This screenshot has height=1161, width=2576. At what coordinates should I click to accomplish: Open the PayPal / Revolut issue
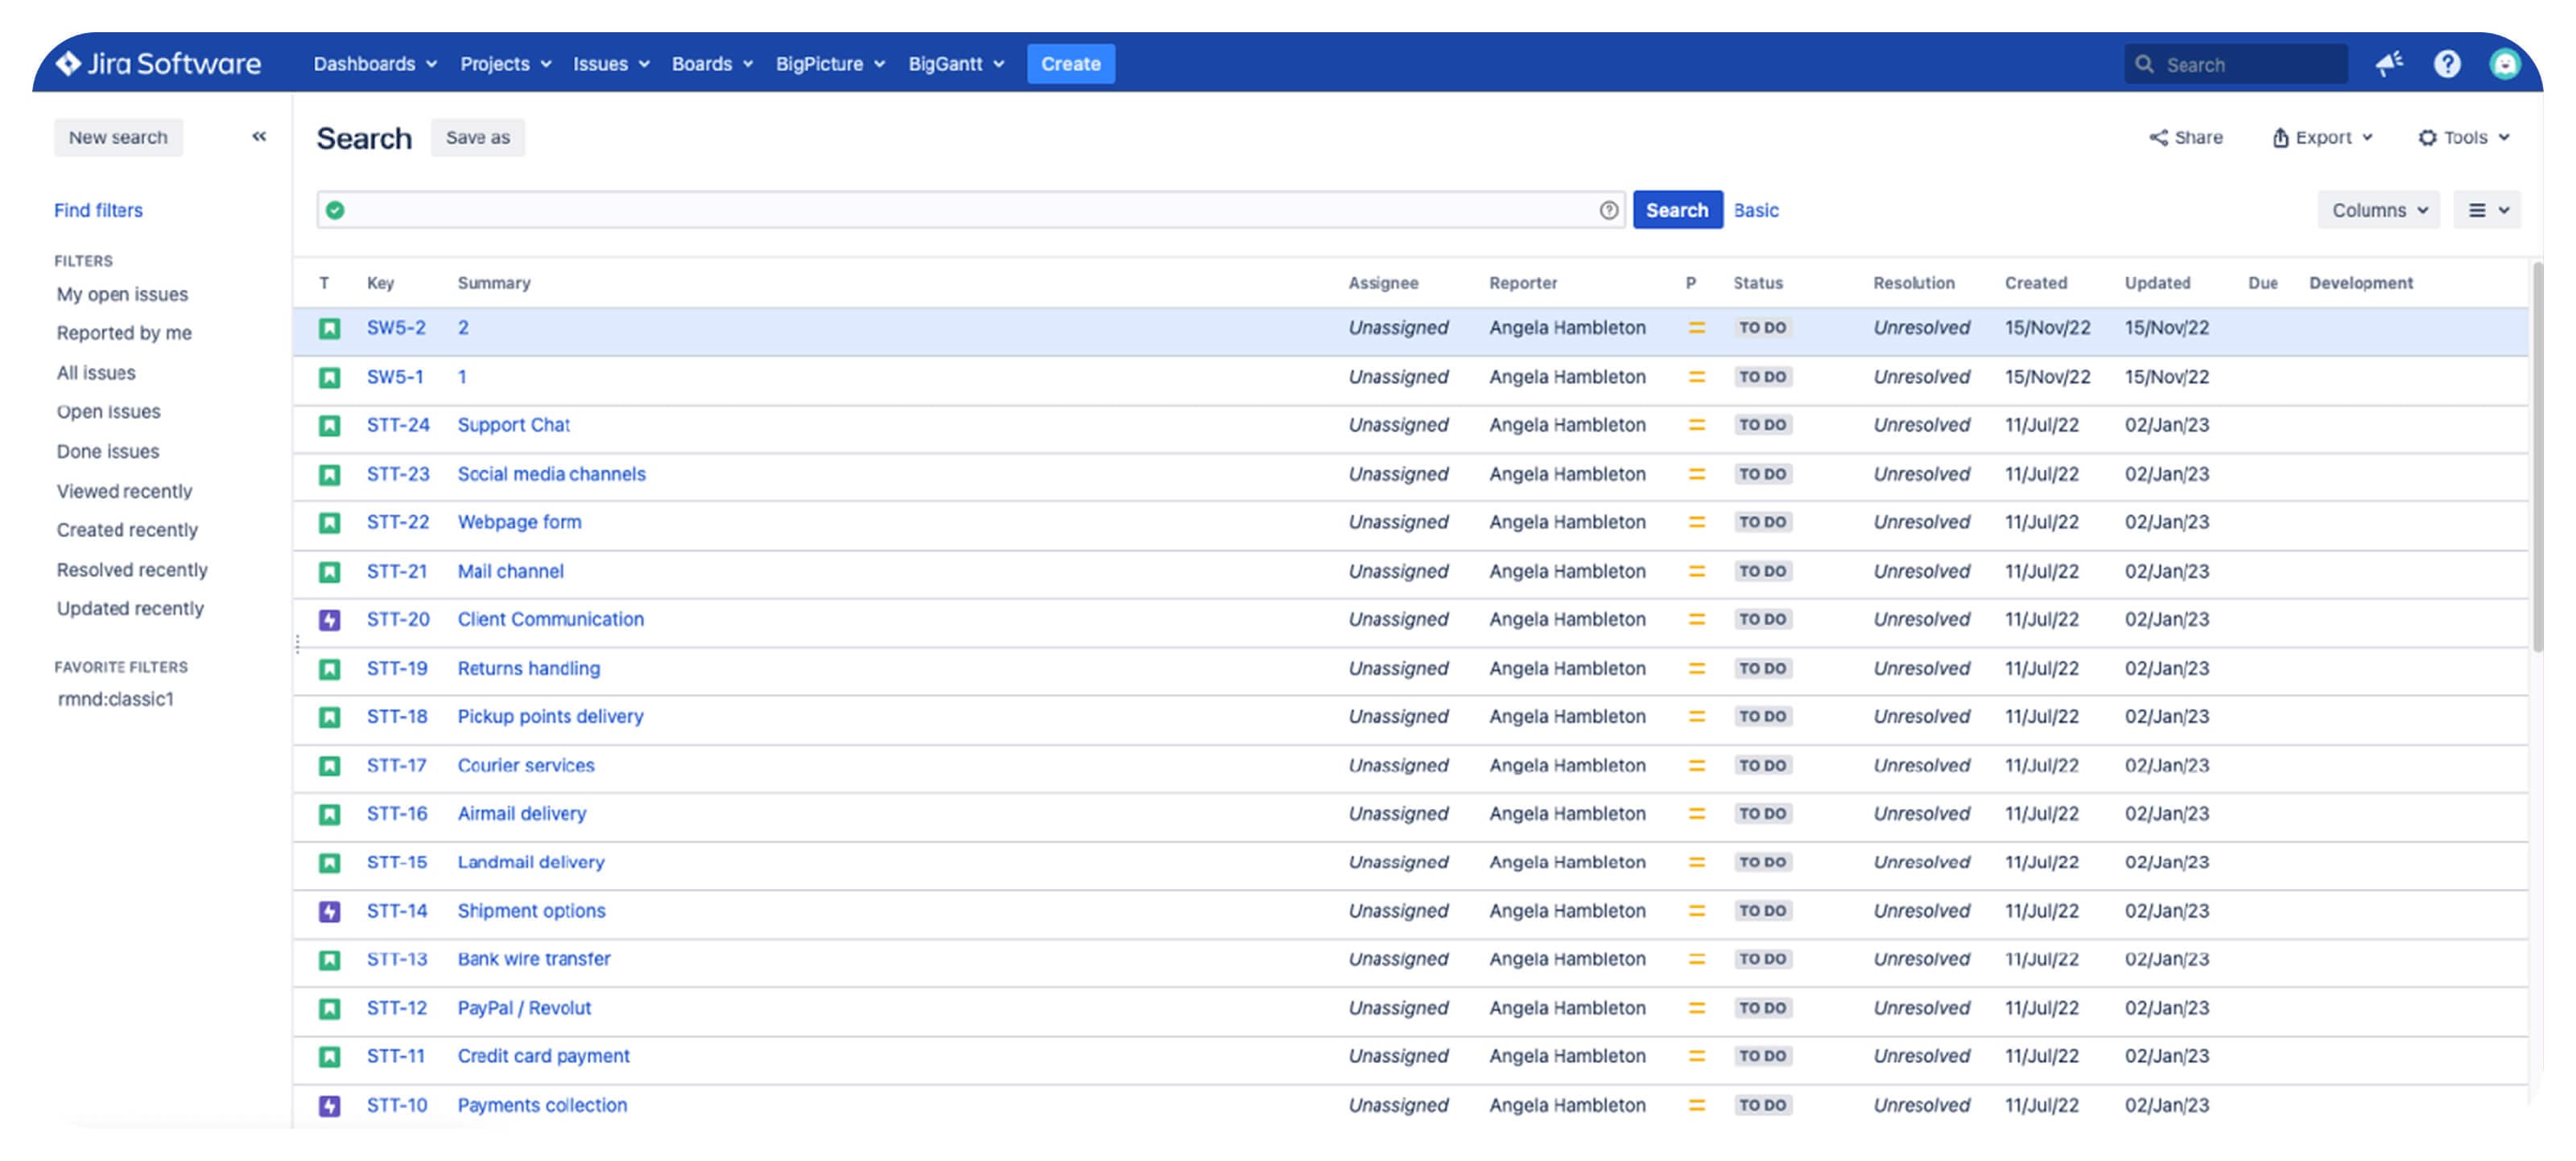[524, 1008]
